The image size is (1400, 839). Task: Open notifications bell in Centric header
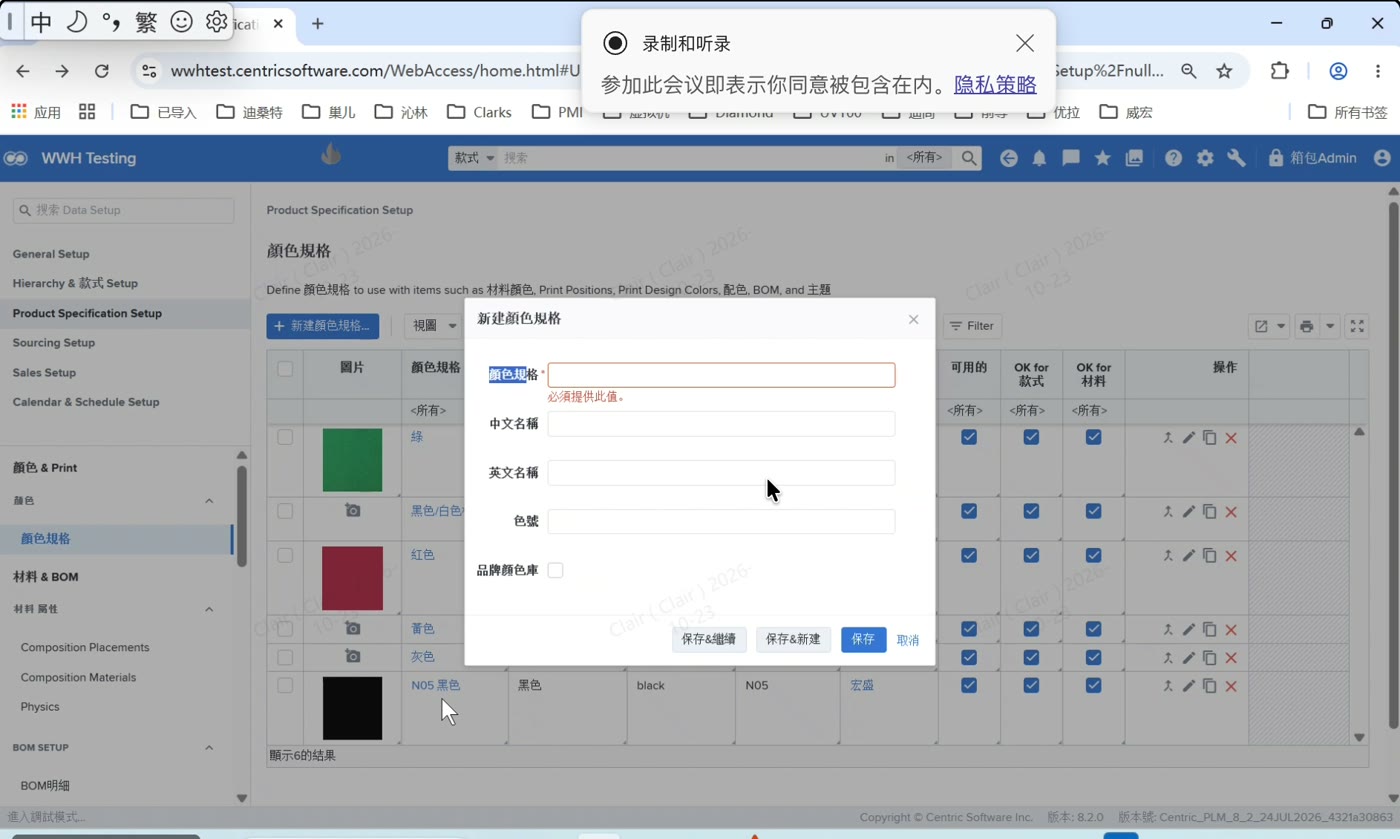(1039, 158)
